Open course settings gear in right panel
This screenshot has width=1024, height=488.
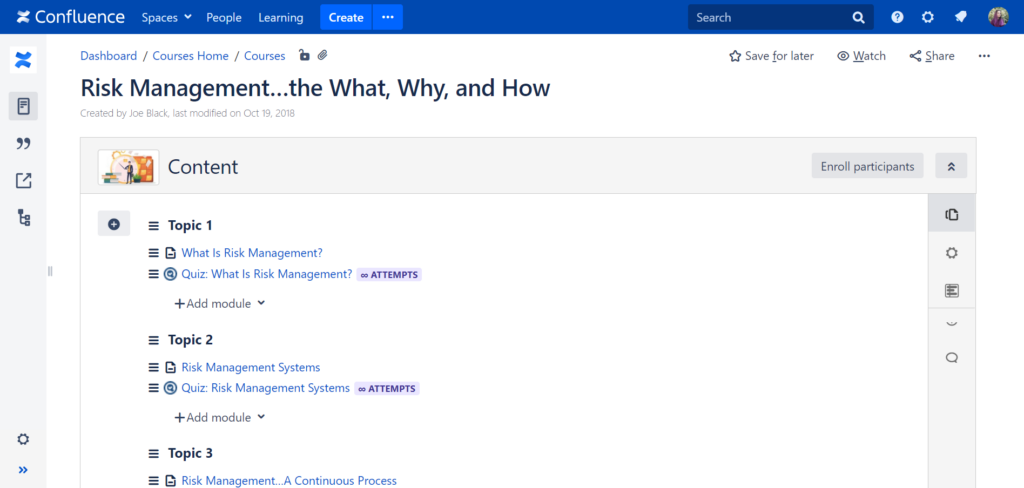952,253
